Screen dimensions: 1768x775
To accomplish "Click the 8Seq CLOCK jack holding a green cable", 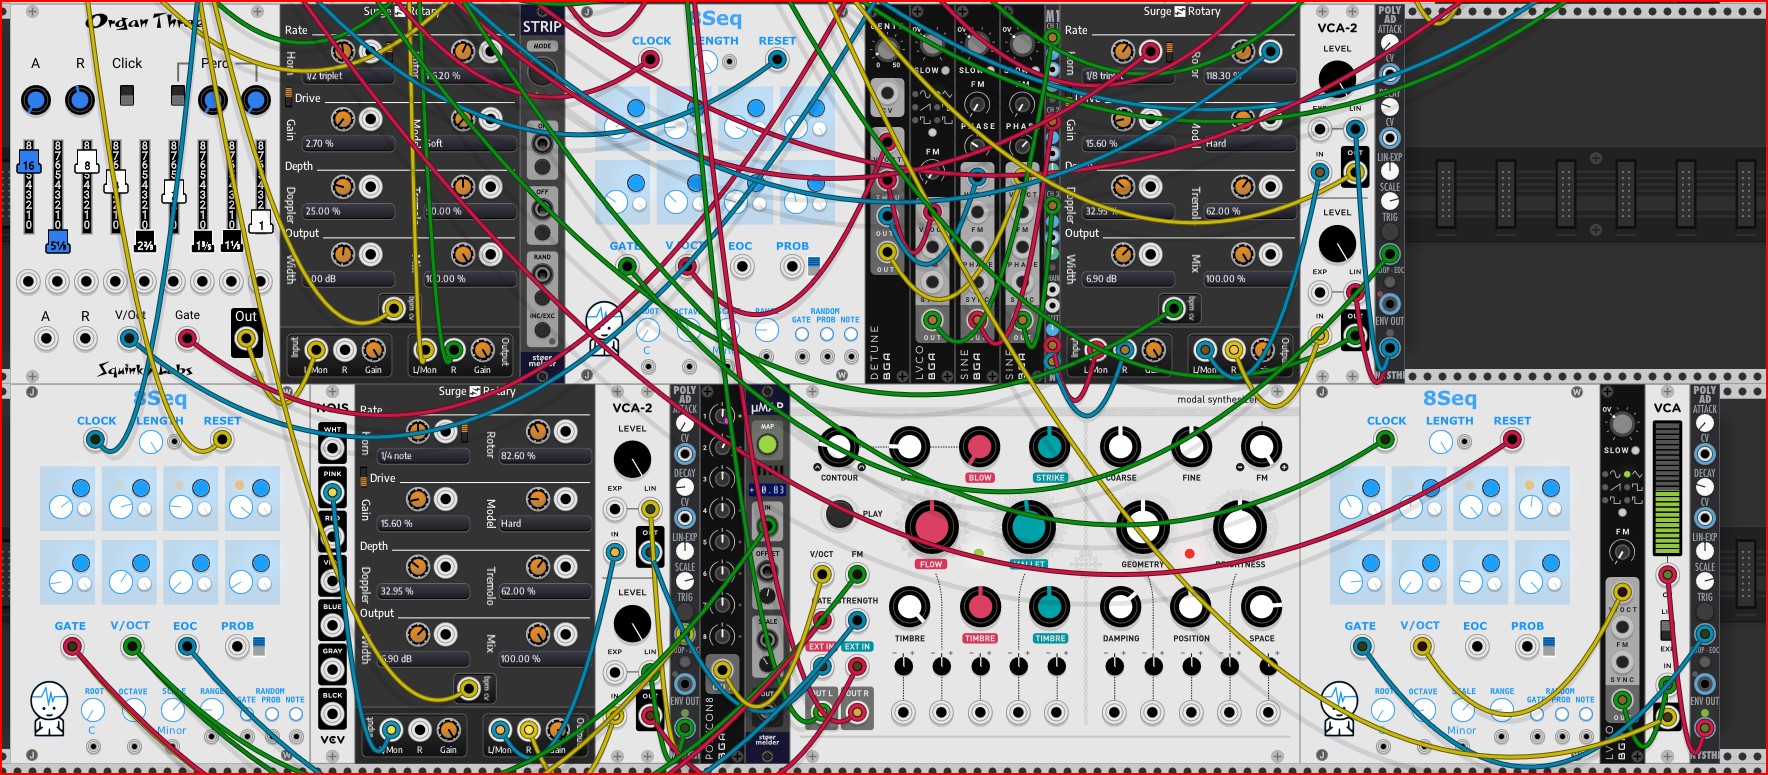I will pyautogui.click(x=1385, y=440).
